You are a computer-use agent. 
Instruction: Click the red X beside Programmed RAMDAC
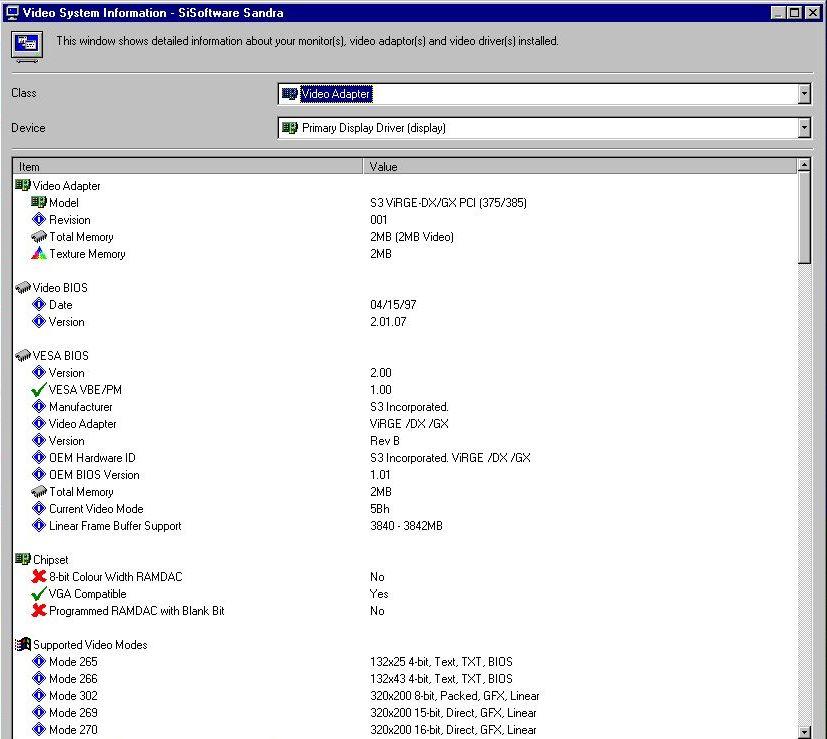(x=39, y=610)
